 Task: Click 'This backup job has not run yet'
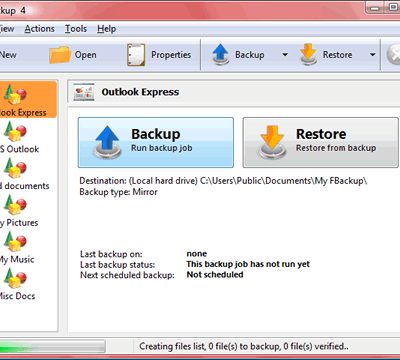coord(248,264)
